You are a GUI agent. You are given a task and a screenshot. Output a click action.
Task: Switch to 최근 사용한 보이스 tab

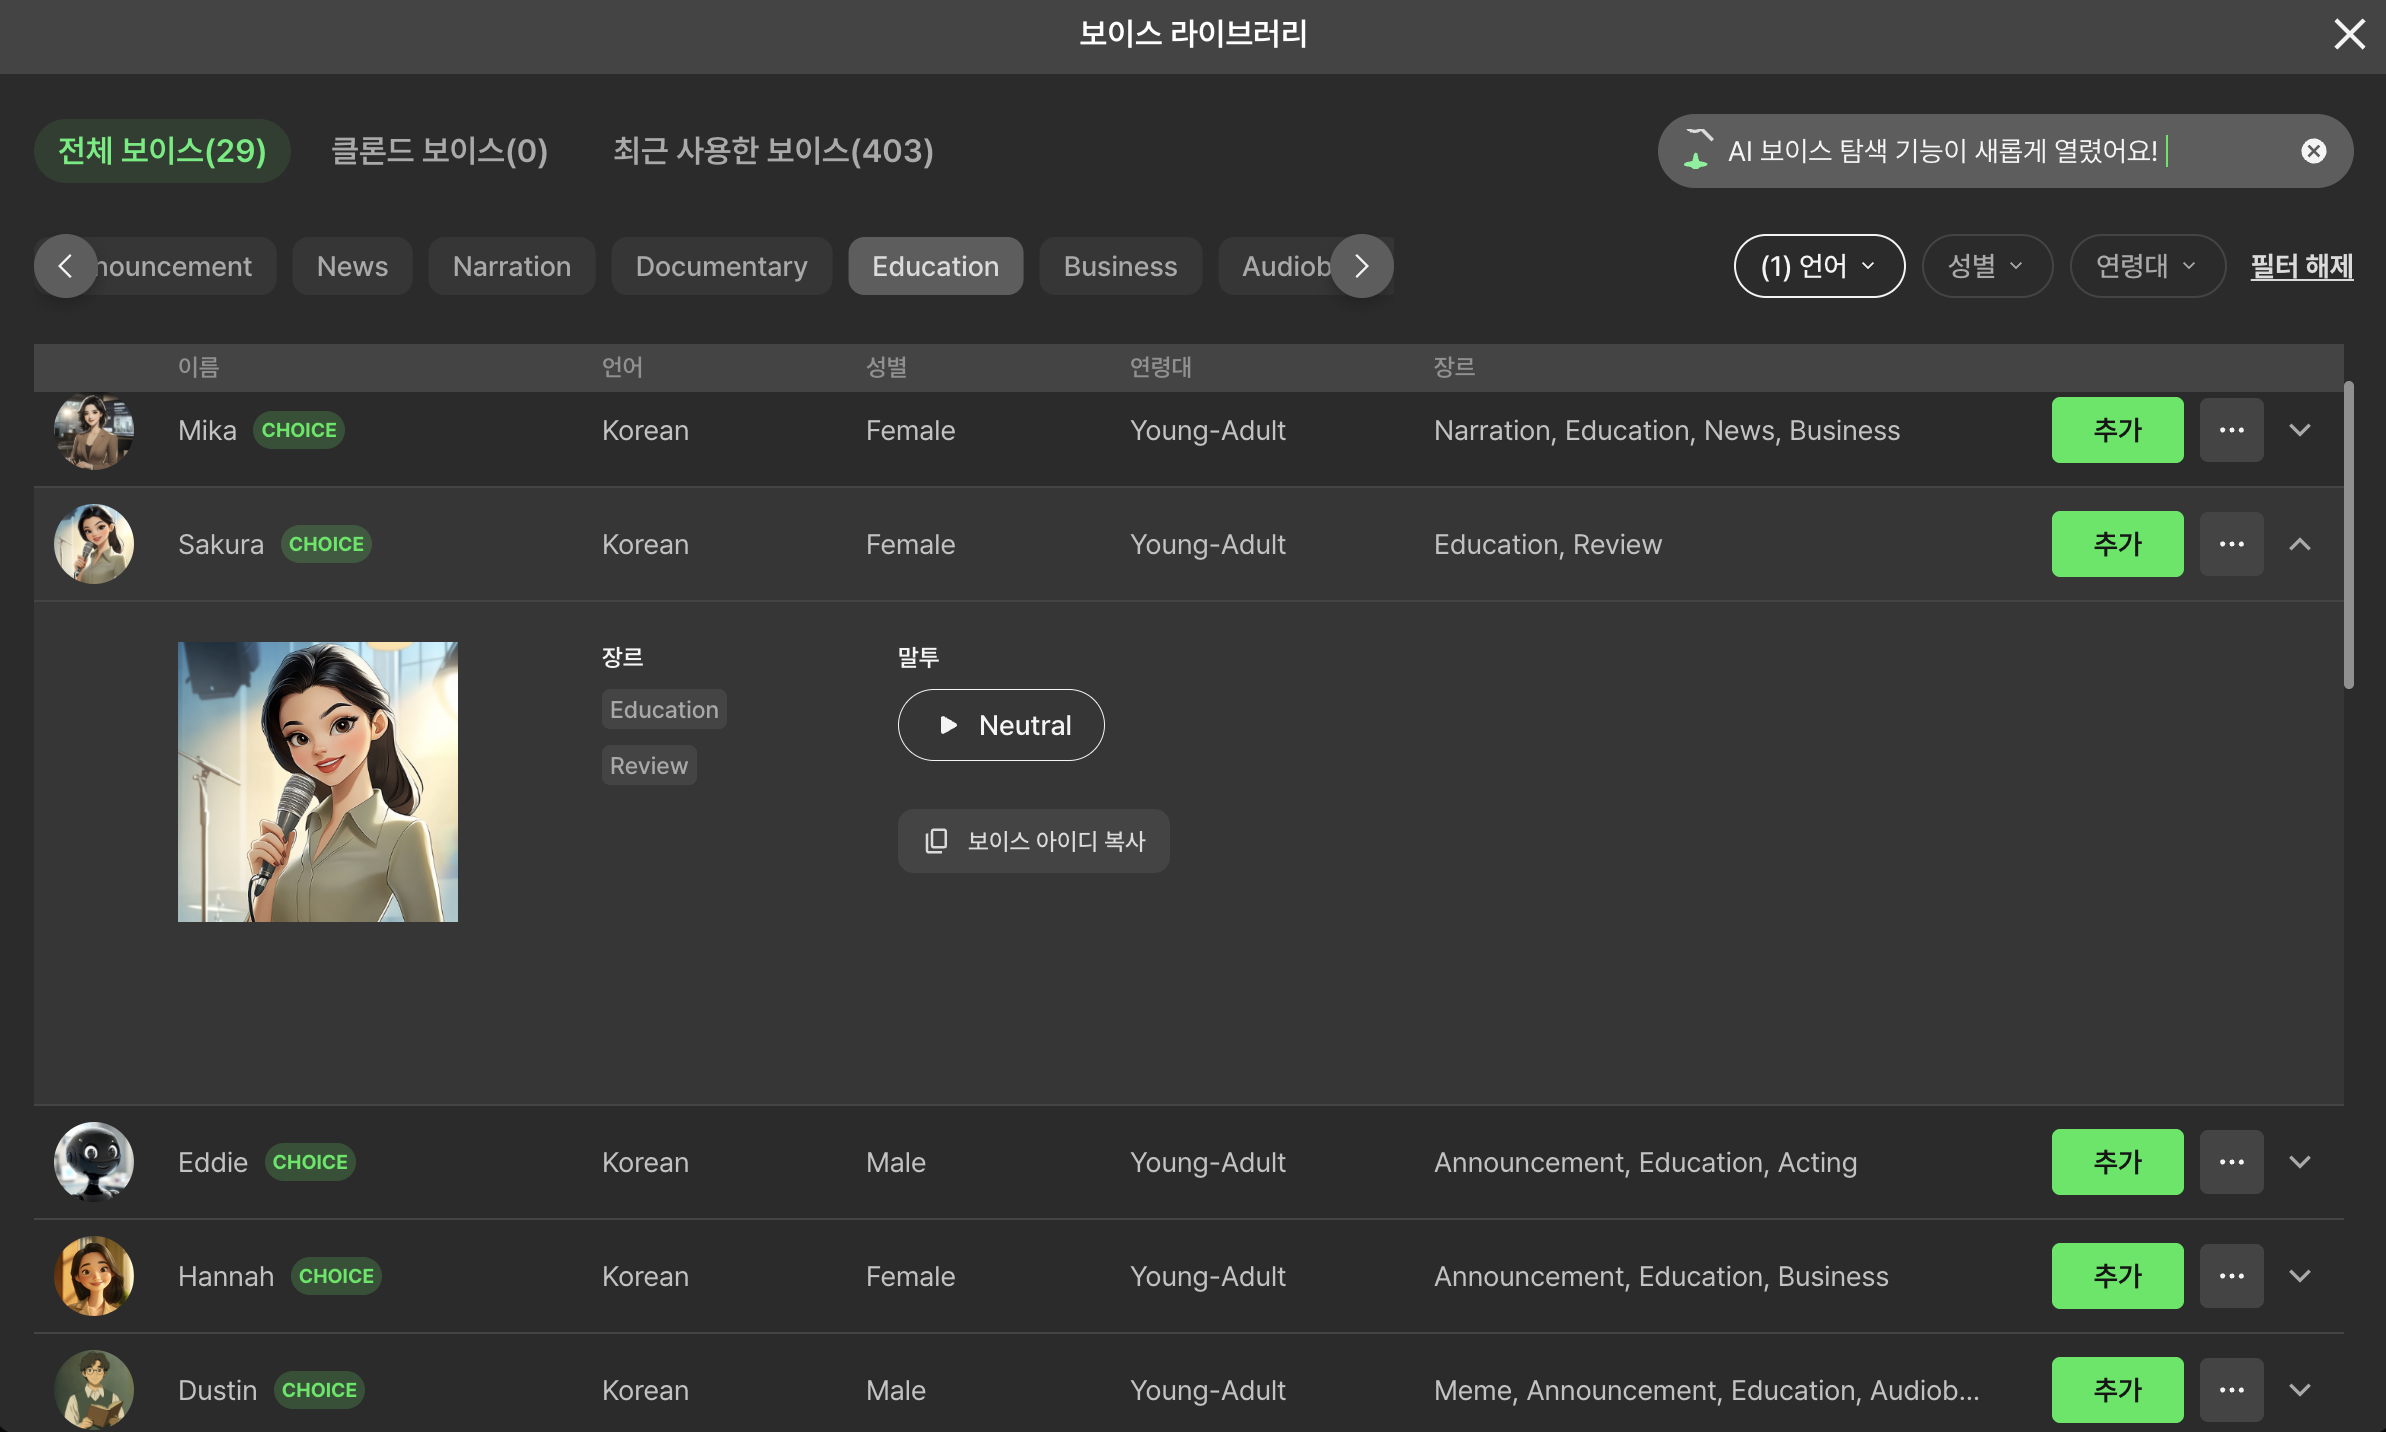pos(773,151)
